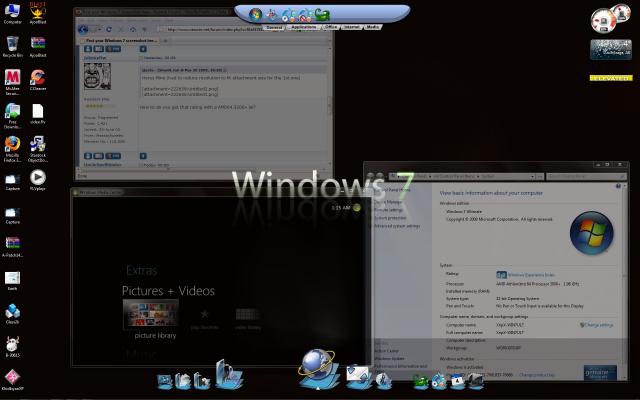640x400 pixels.
Task: Launch the FLV player desktop icon
Action: tap(38, 180)
